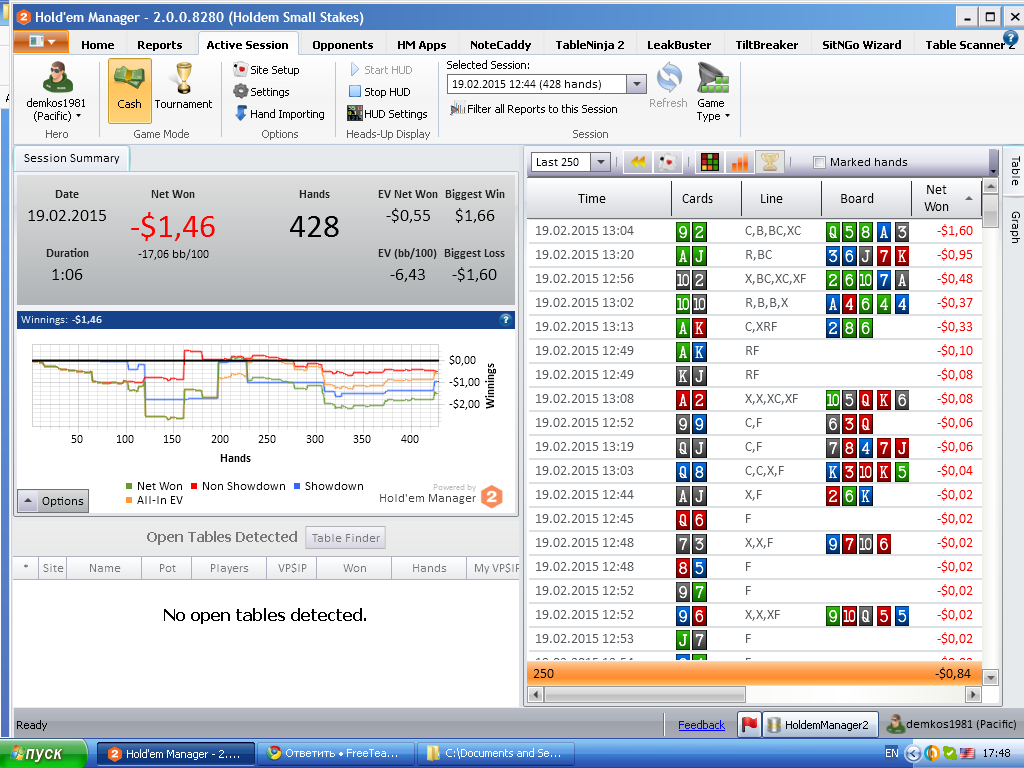Open the Last 250 hands dropdown

click(x=601, y=162)
